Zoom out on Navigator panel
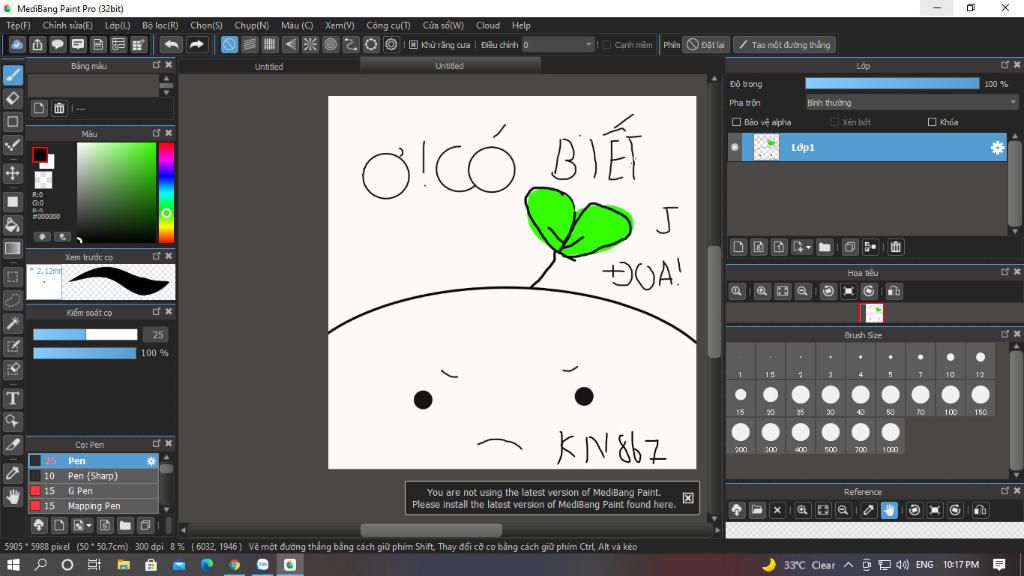The image size is (1024, 576). pos(803,291)
